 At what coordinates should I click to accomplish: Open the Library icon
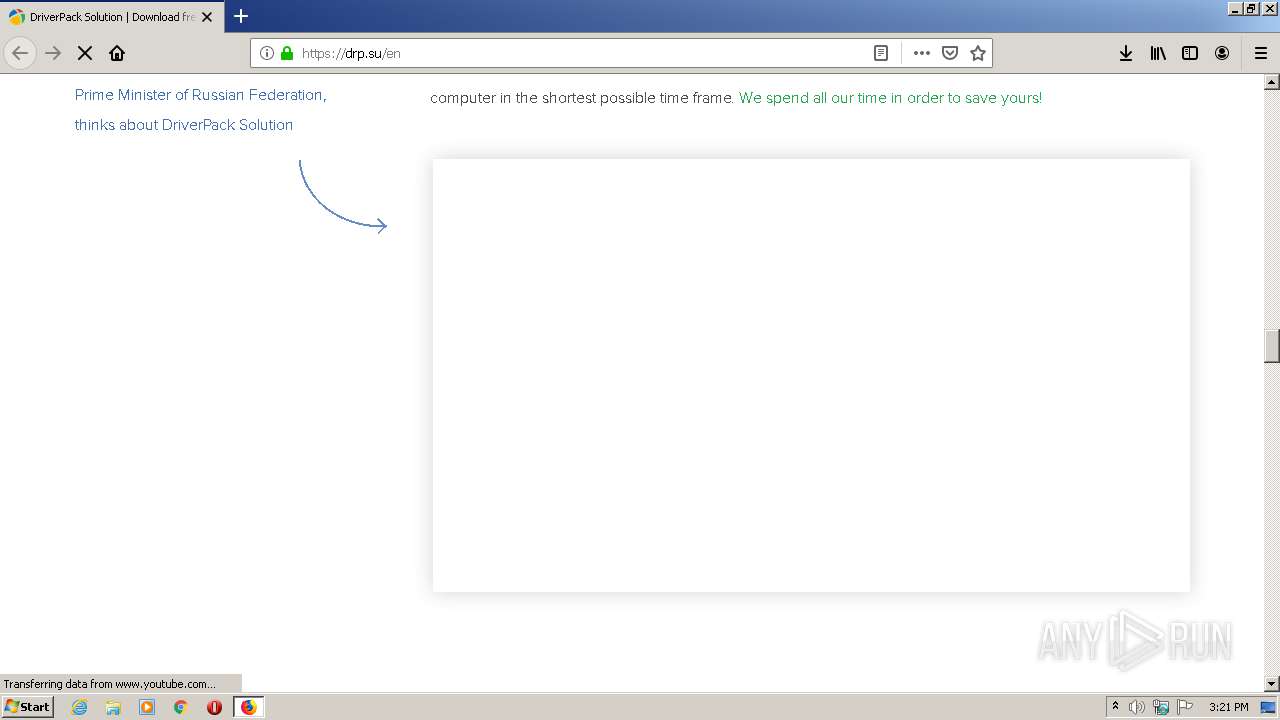(x=1158, y=53)
